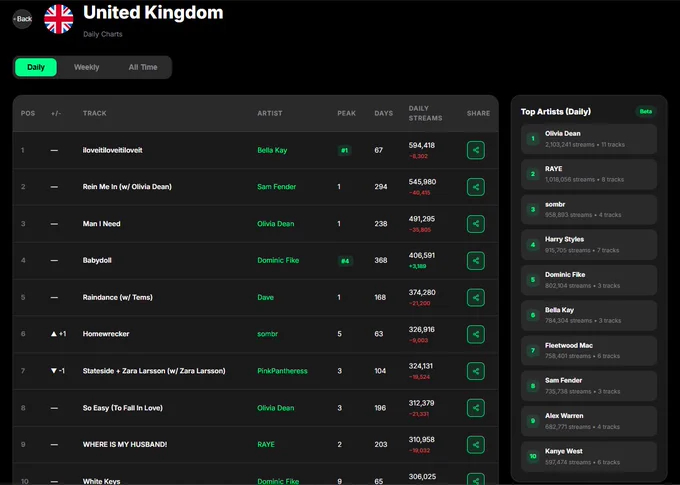Click the Homewrecker track title
The height and width of the screenshot is (485, 680).
[106, 334]
